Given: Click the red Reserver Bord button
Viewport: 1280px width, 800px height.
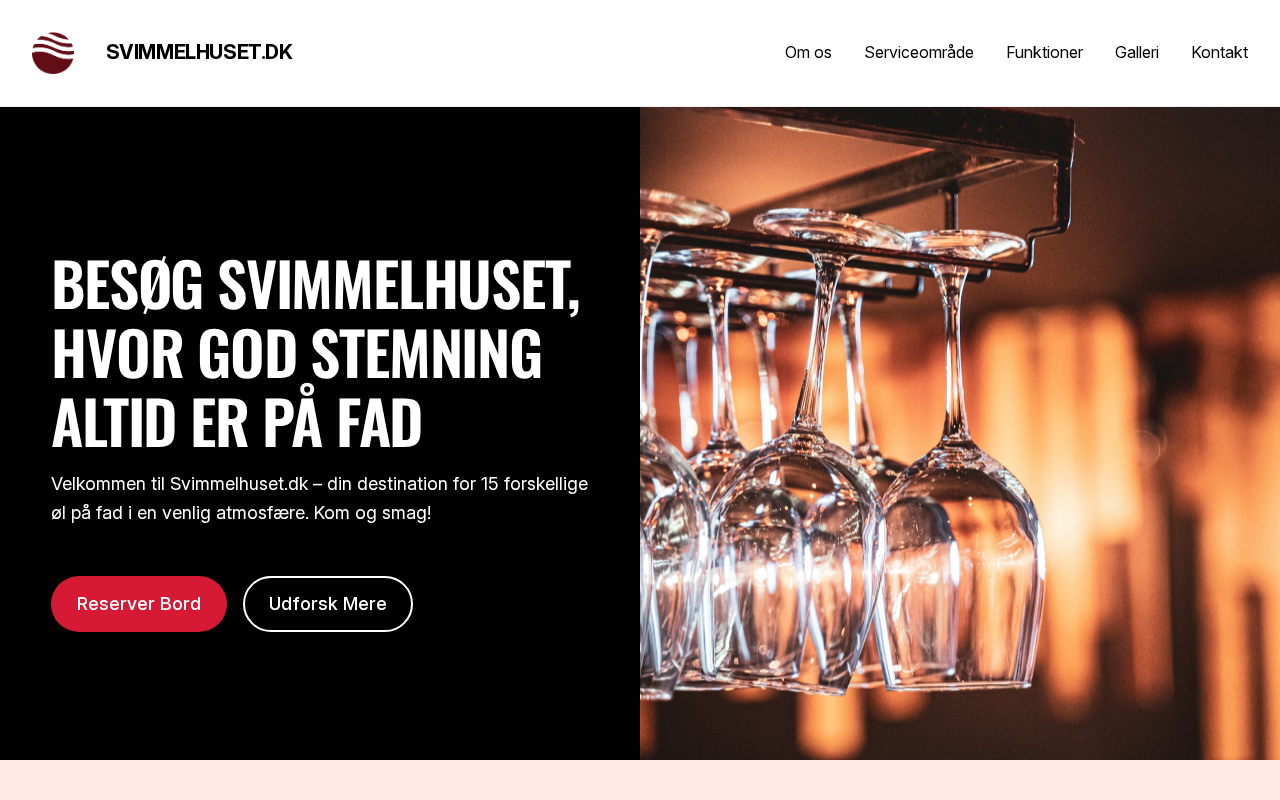Looking at the screenshot, I should (139, 604).
